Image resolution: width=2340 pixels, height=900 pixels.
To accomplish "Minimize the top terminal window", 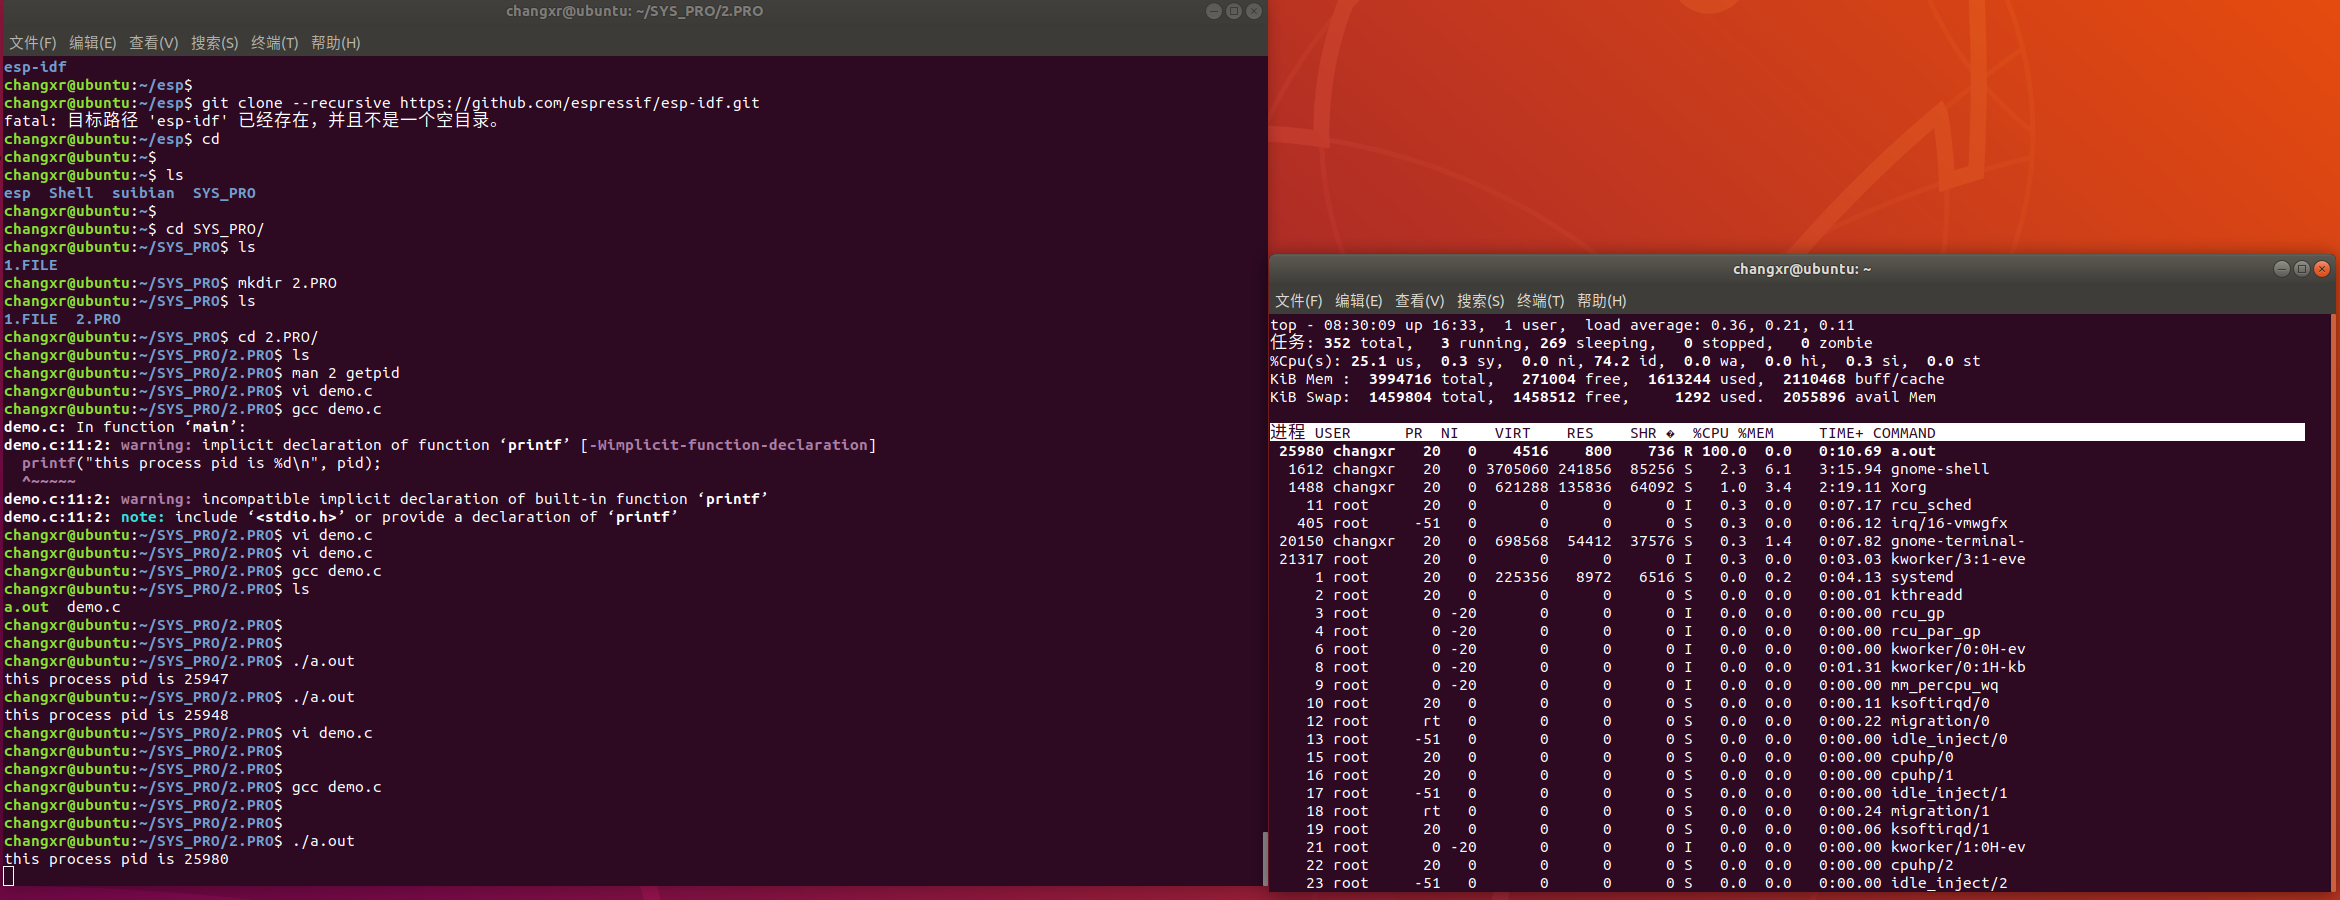I will (2282, 269).
